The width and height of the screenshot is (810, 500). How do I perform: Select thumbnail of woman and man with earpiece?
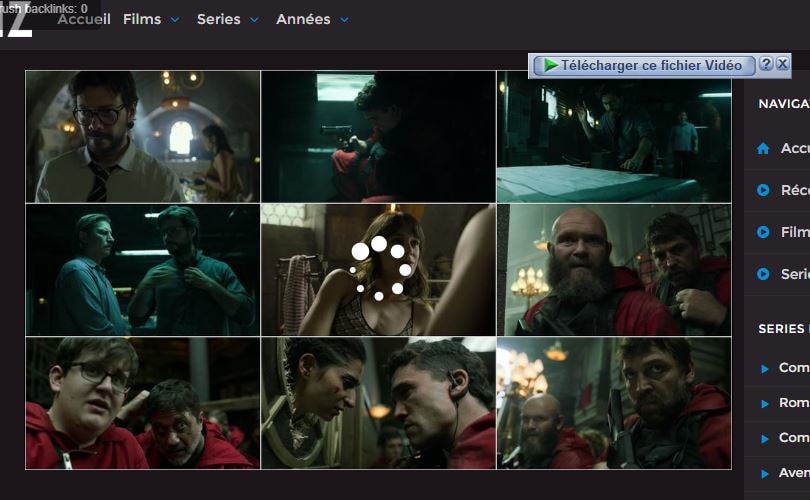click(x=378, y=403)
